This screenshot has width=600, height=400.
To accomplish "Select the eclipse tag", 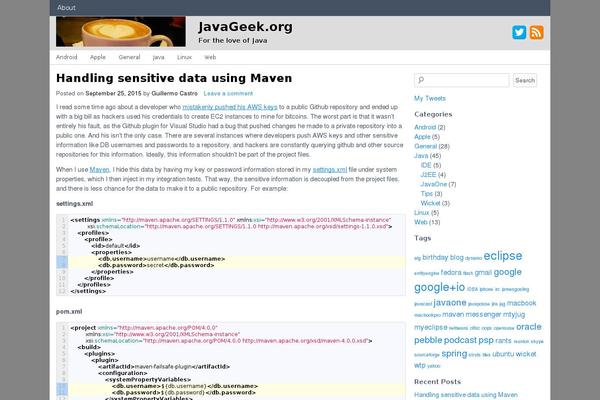I will 502,256.
